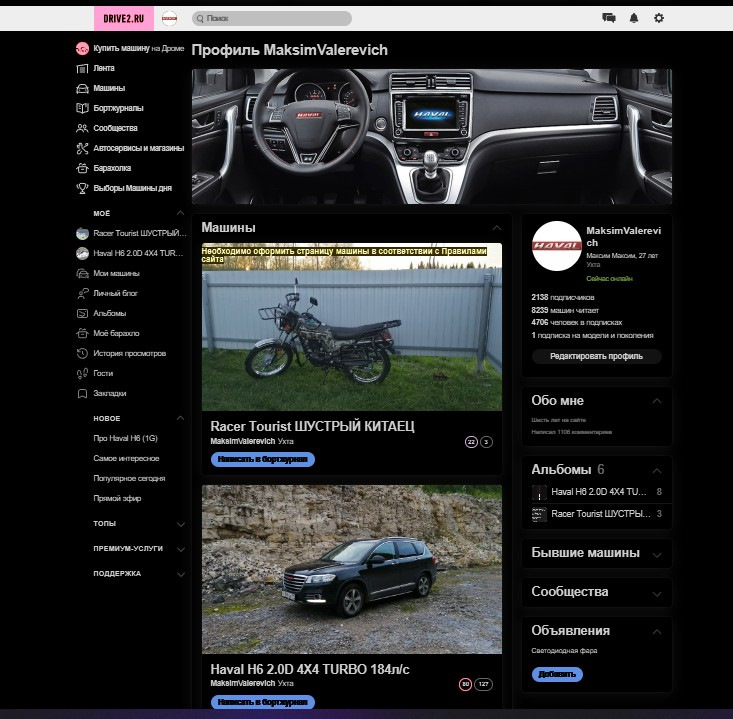Click the Выборы Машины дня trophy icon

(82, 188)
